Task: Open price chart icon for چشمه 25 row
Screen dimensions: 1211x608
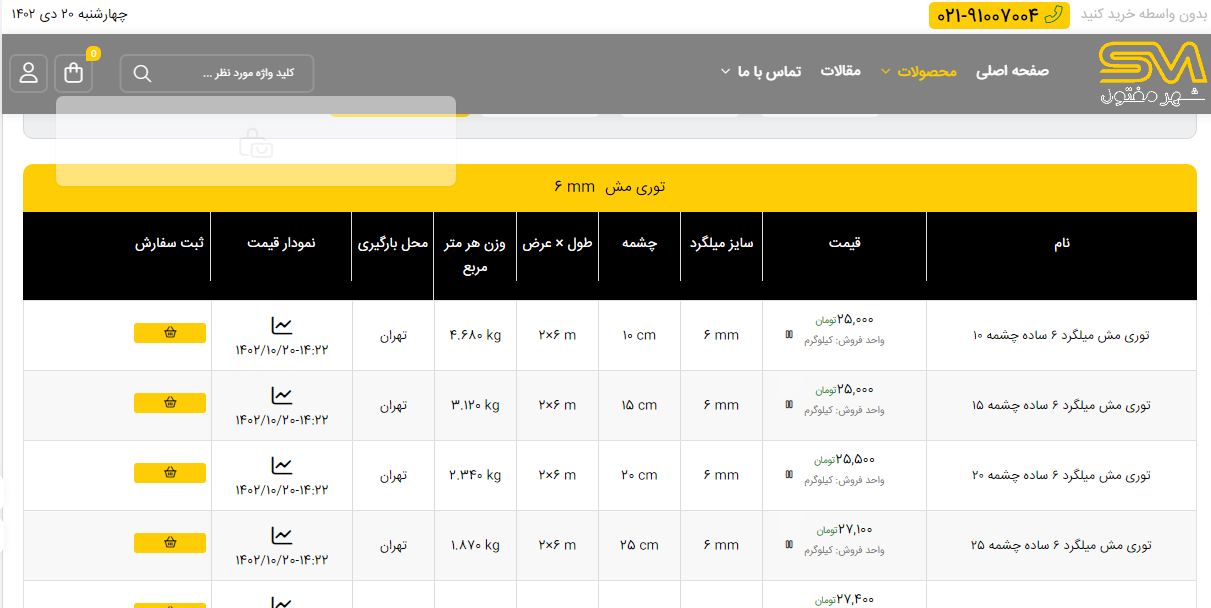Action: [x=282, y=536]
